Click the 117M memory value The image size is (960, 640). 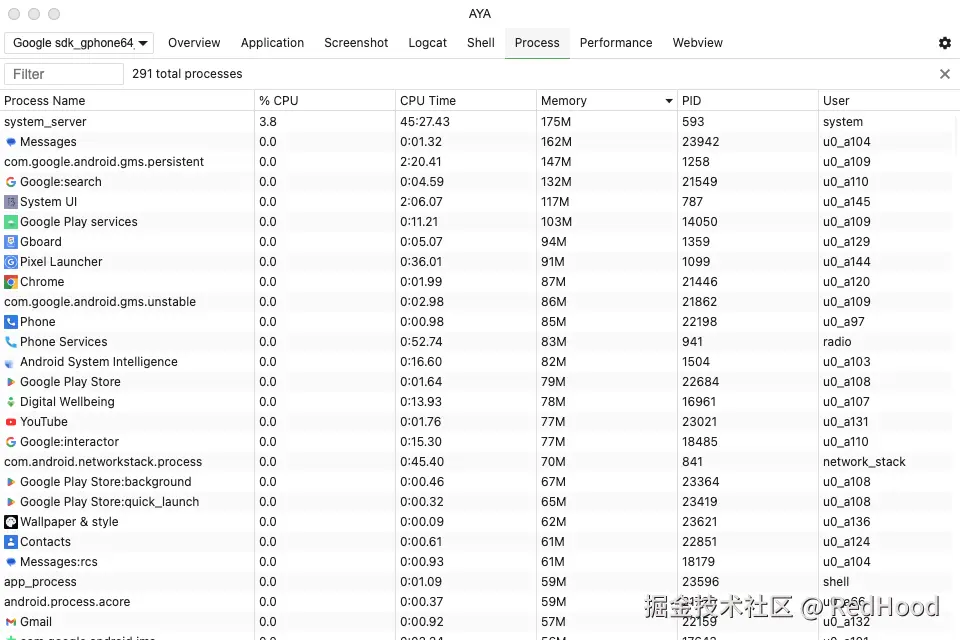pos(555,202)
